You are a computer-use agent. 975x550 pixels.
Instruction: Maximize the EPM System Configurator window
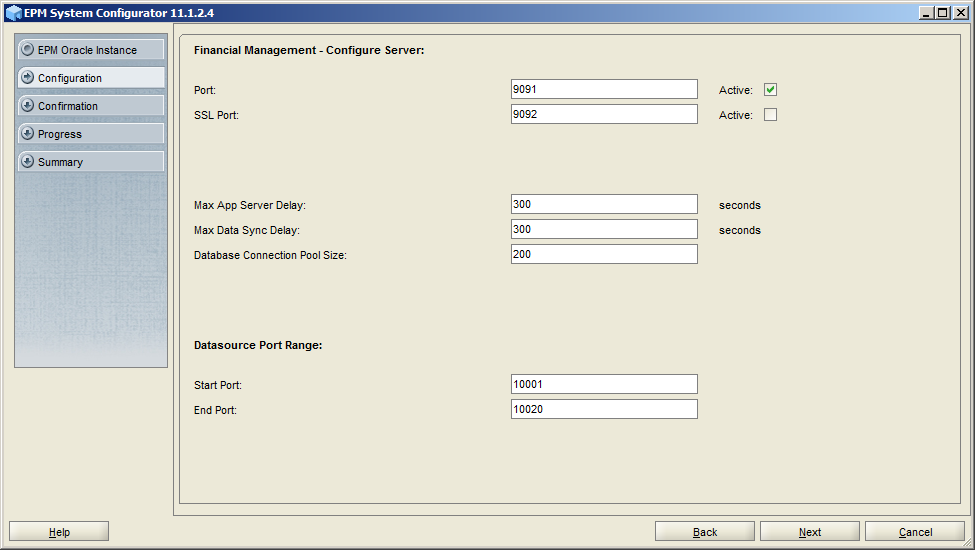pos(943,13)
